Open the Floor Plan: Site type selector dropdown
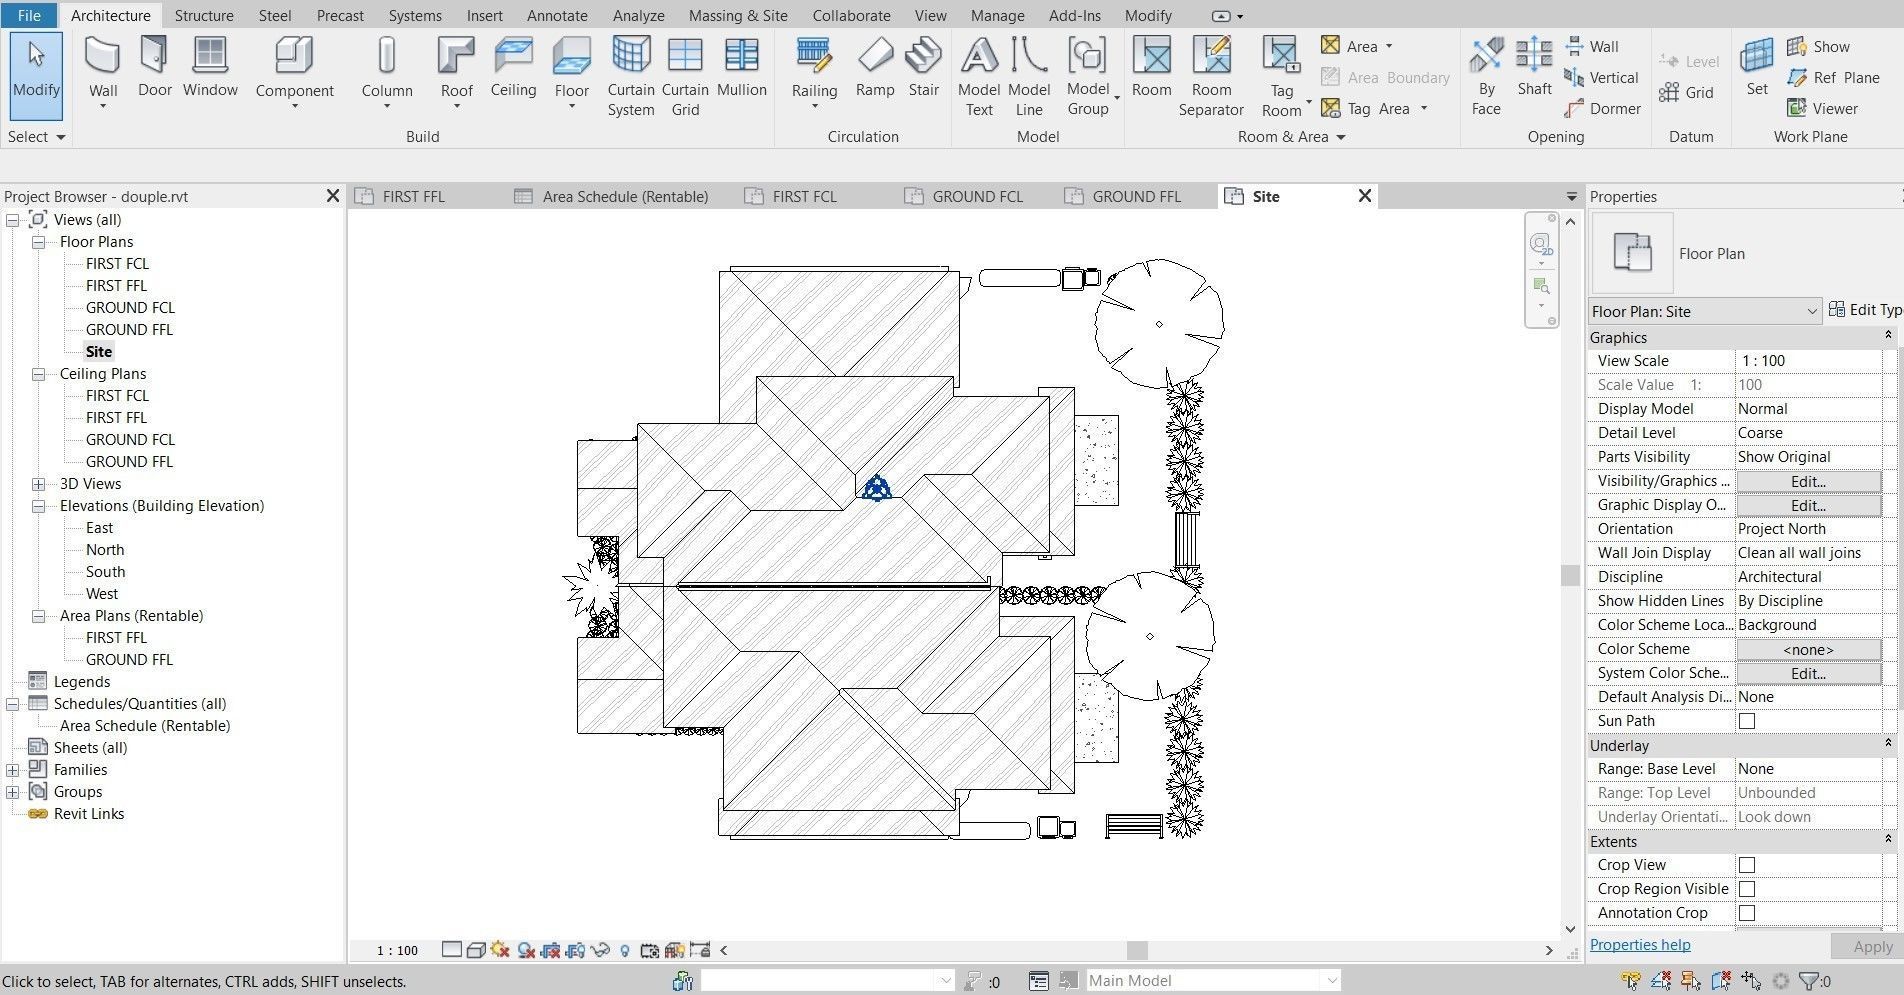 pos(1705,312)
